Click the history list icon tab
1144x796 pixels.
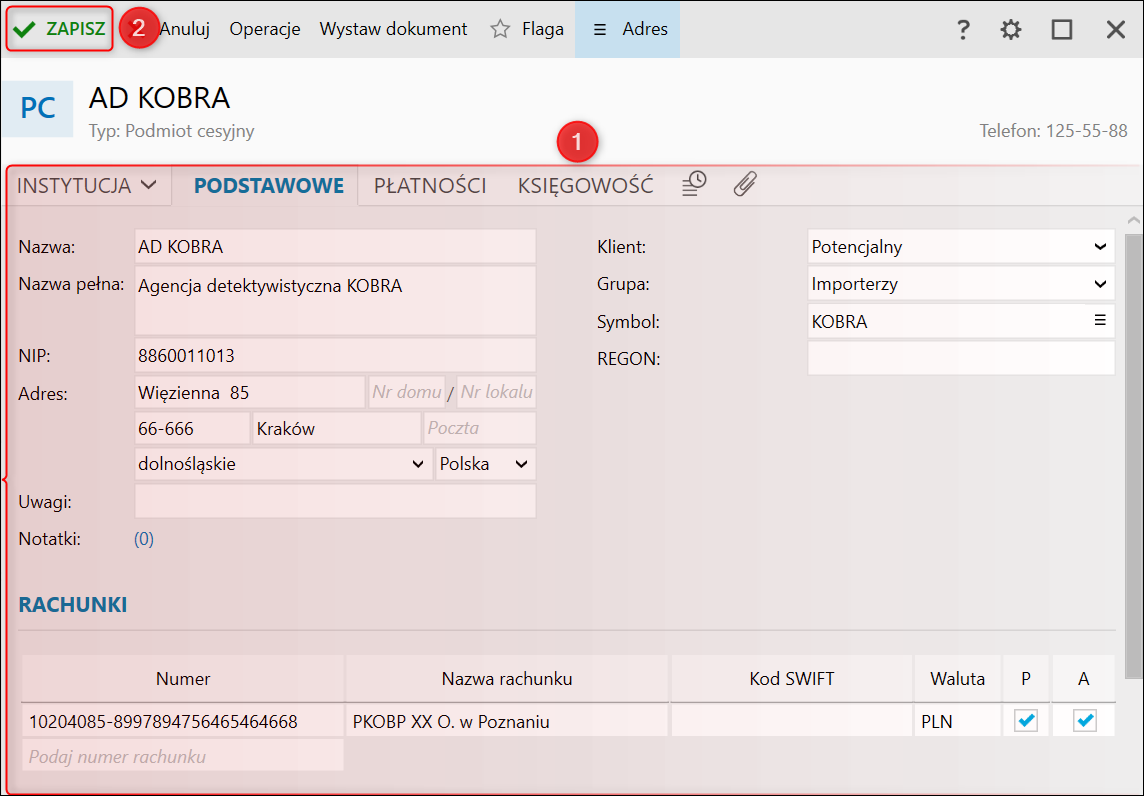click(694, 184)
